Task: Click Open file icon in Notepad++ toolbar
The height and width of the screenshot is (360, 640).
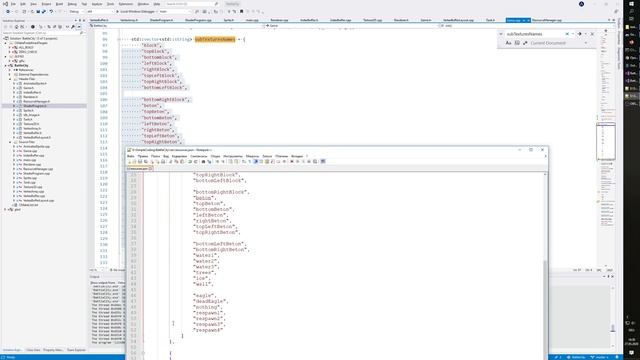Action: (134, 162)
